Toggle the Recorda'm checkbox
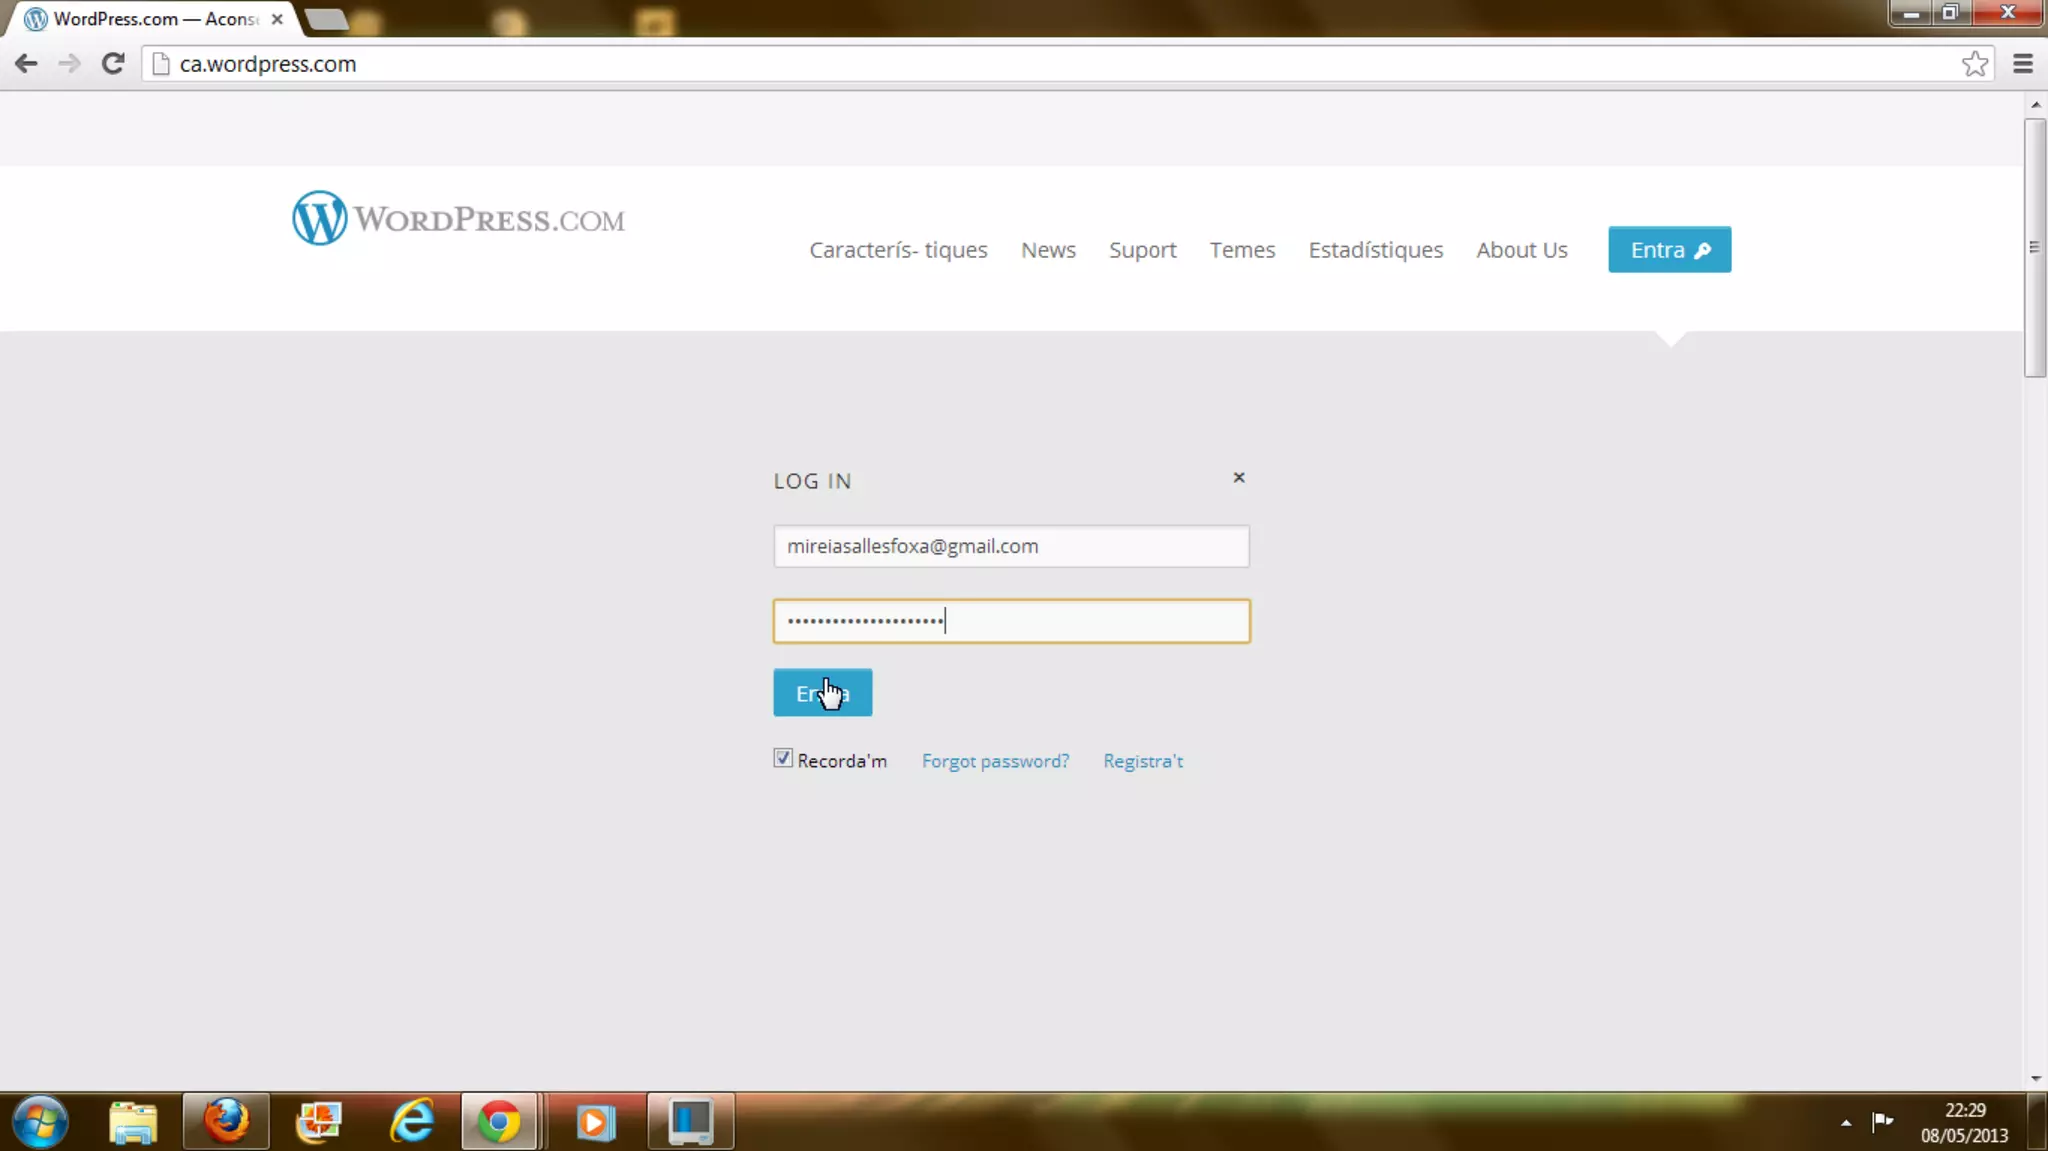Image resolution: width=2048 pixels, height=1151 pixels. click(783, 758)
